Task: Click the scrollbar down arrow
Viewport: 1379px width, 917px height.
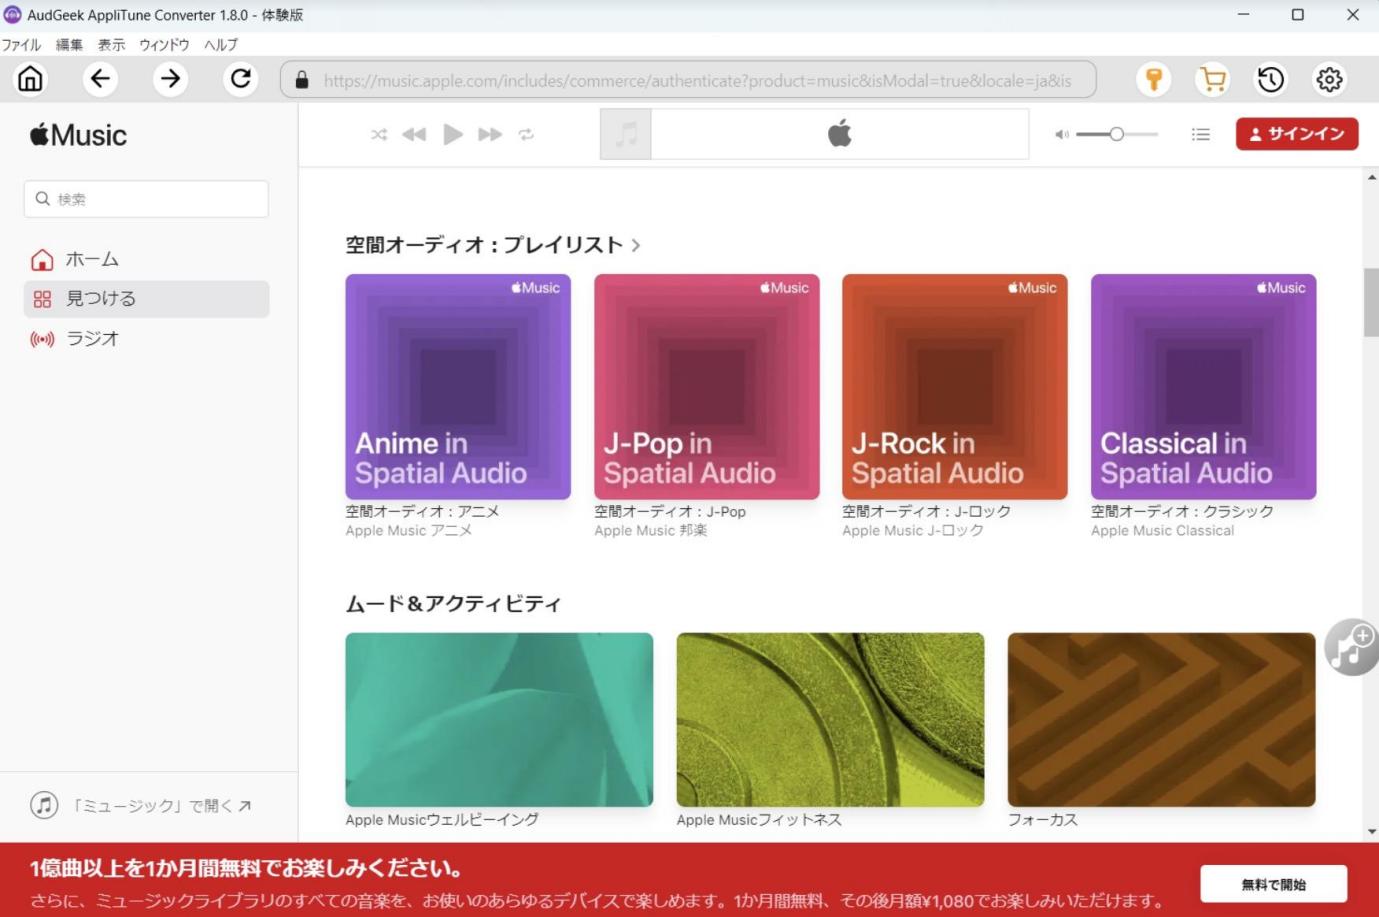Action: pyautogui.click(x=1371, y=831)
